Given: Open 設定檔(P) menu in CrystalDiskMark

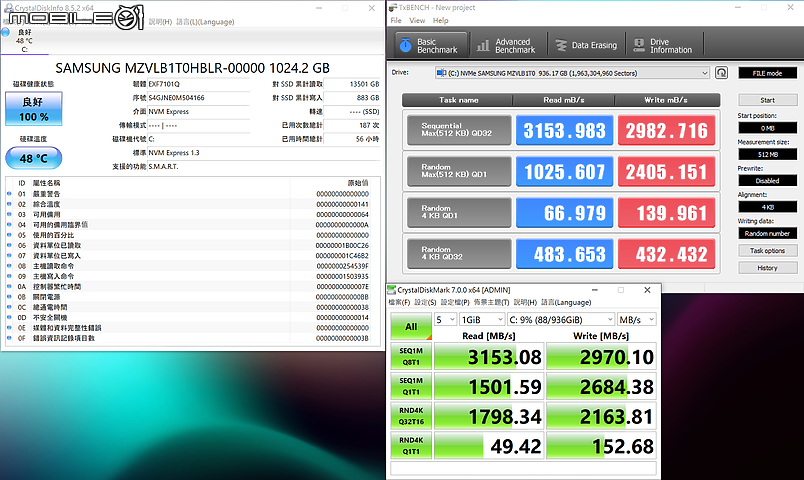Looking at the screenshot, I should (455, 303).
